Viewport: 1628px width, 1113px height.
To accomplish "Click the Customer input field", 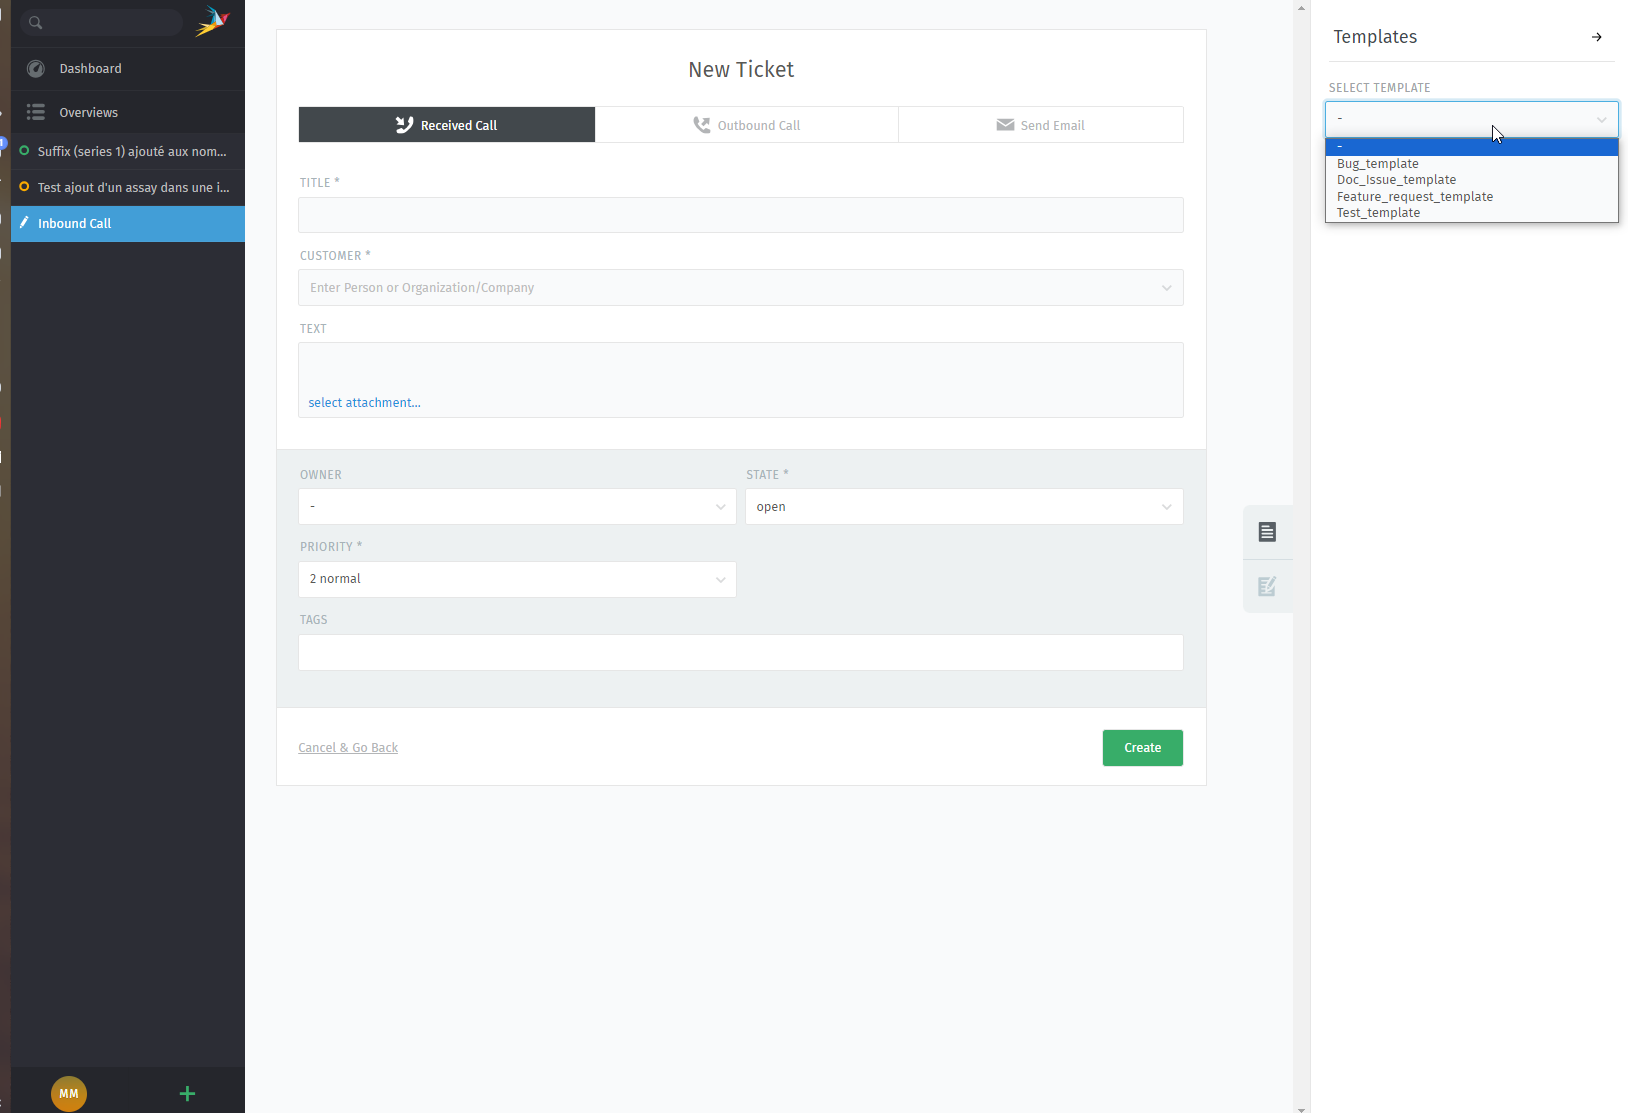I will click(741, 288).
